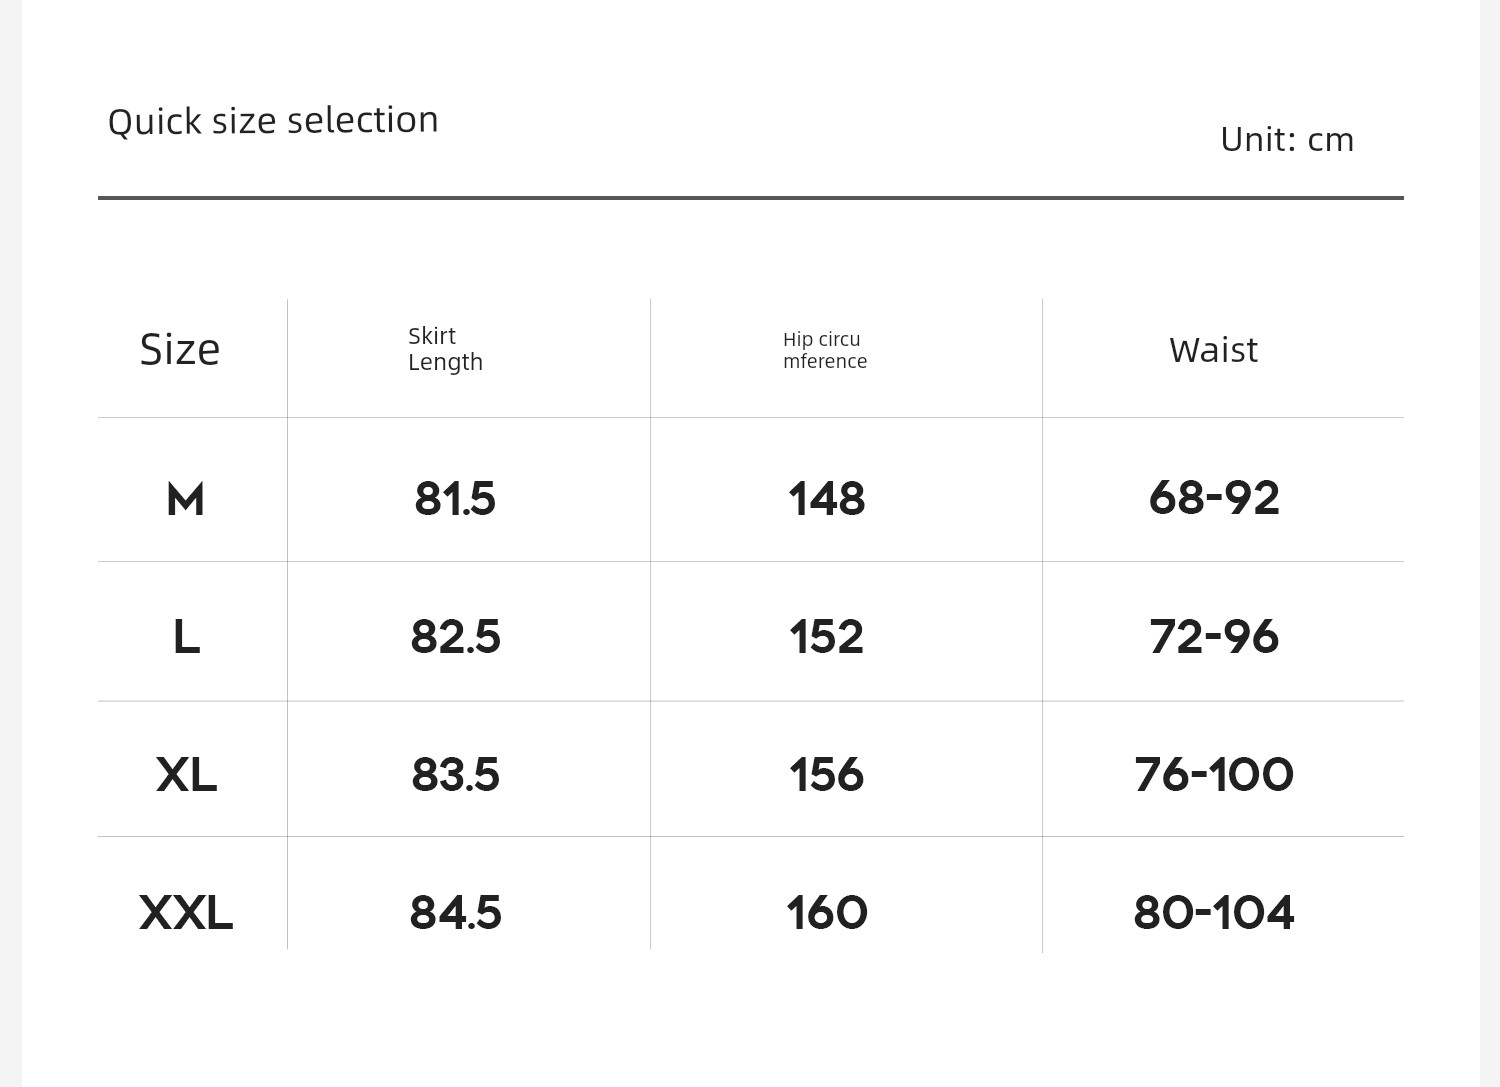
Task: Click hip circumference value 148
Action: point(826,498)
